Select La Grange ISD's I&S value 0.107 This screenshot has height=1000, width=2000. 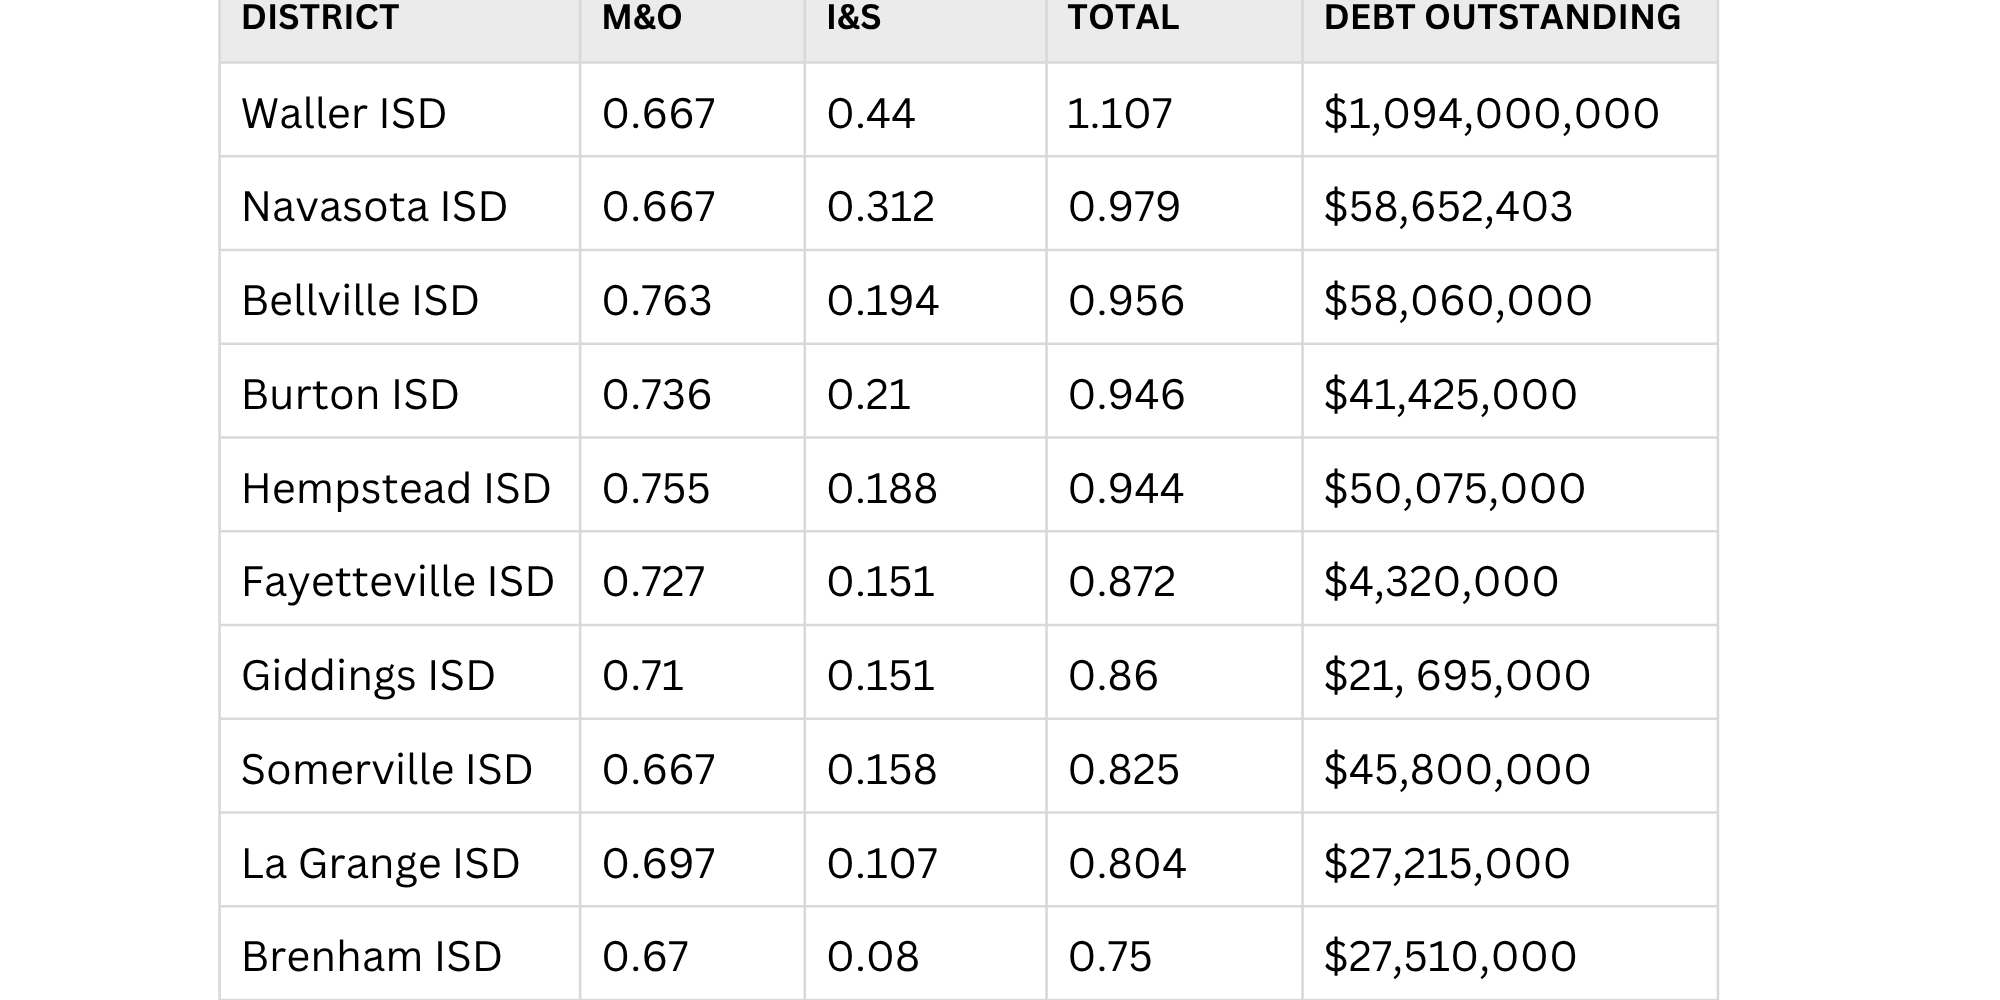[882, 864]
